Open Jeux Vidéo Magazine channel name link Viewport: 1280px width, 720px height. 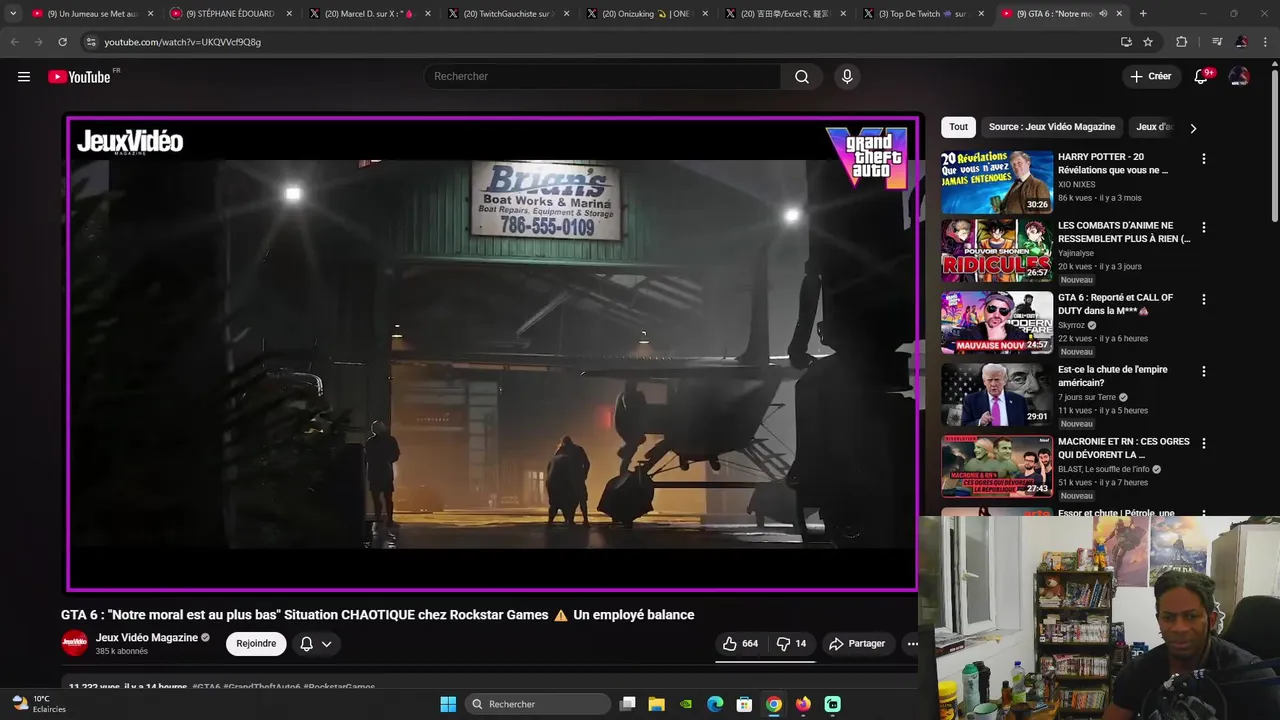click(147, 638)
